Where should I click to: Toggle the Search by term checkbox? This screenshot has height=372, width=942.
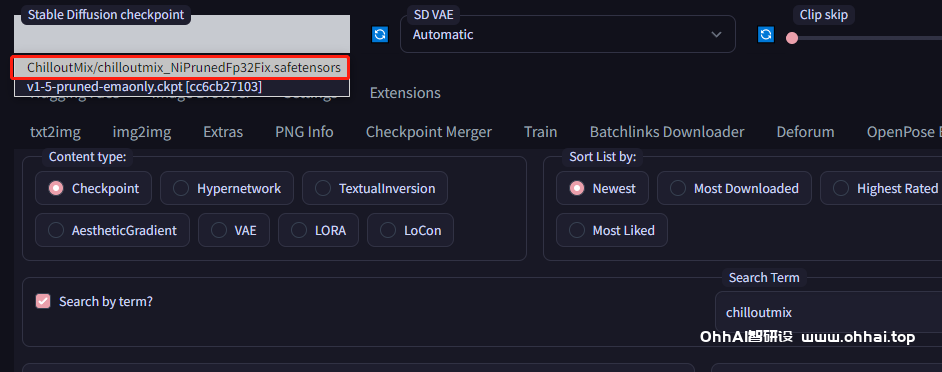click(43, 301)
